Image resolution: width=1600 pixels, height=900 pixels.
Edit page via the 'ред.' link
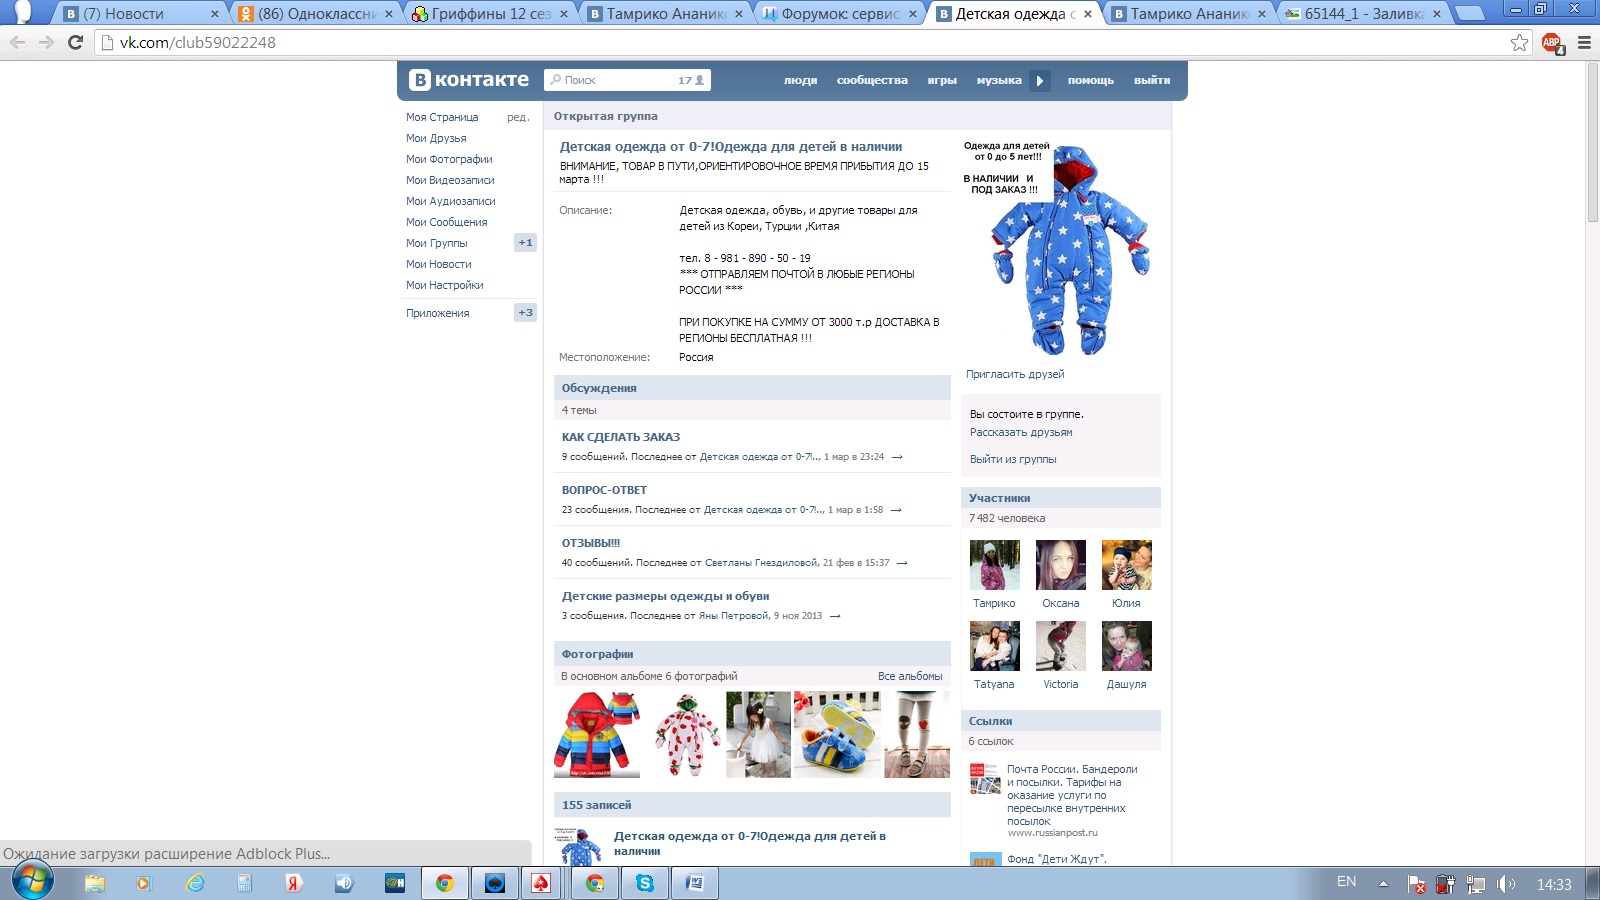point(518,117)
